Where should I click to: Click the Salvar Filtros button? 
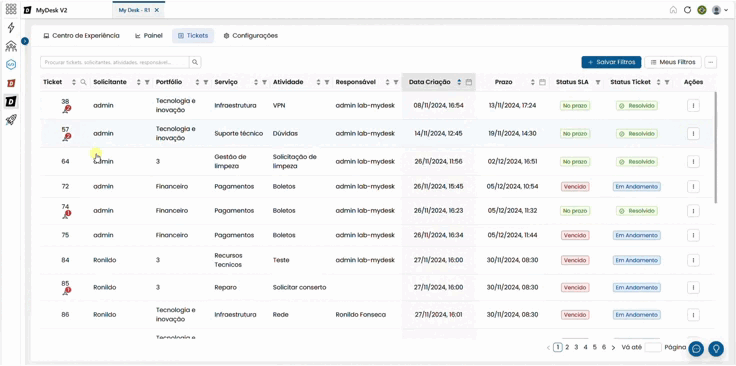pos(611,62)
